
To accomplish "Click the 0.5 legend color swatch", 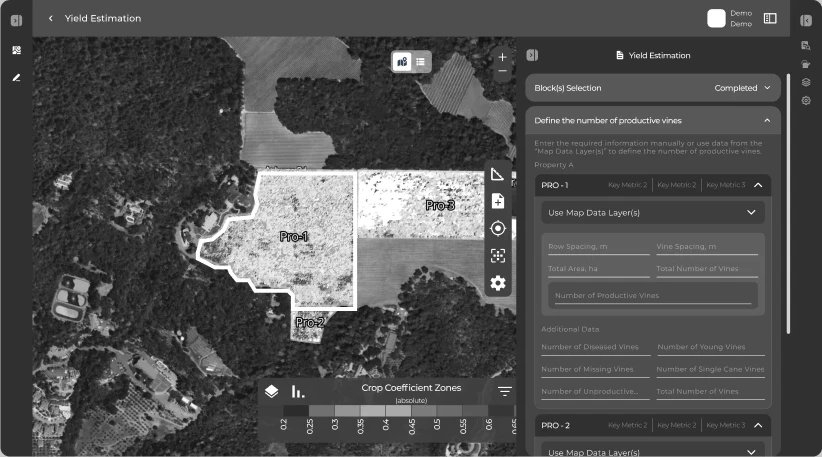I will click(x=449, y=410).
